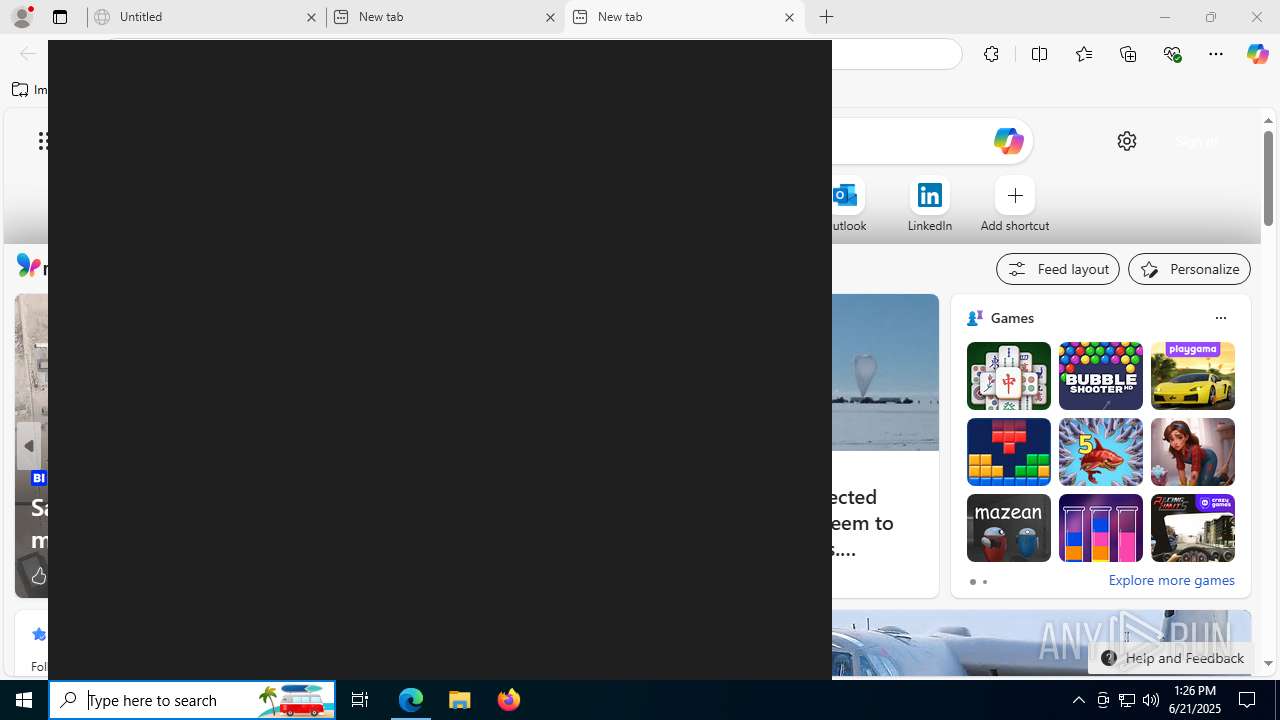Open the Bubble Shooter HD game
1280x720 pixels.
pos(1100,376)
